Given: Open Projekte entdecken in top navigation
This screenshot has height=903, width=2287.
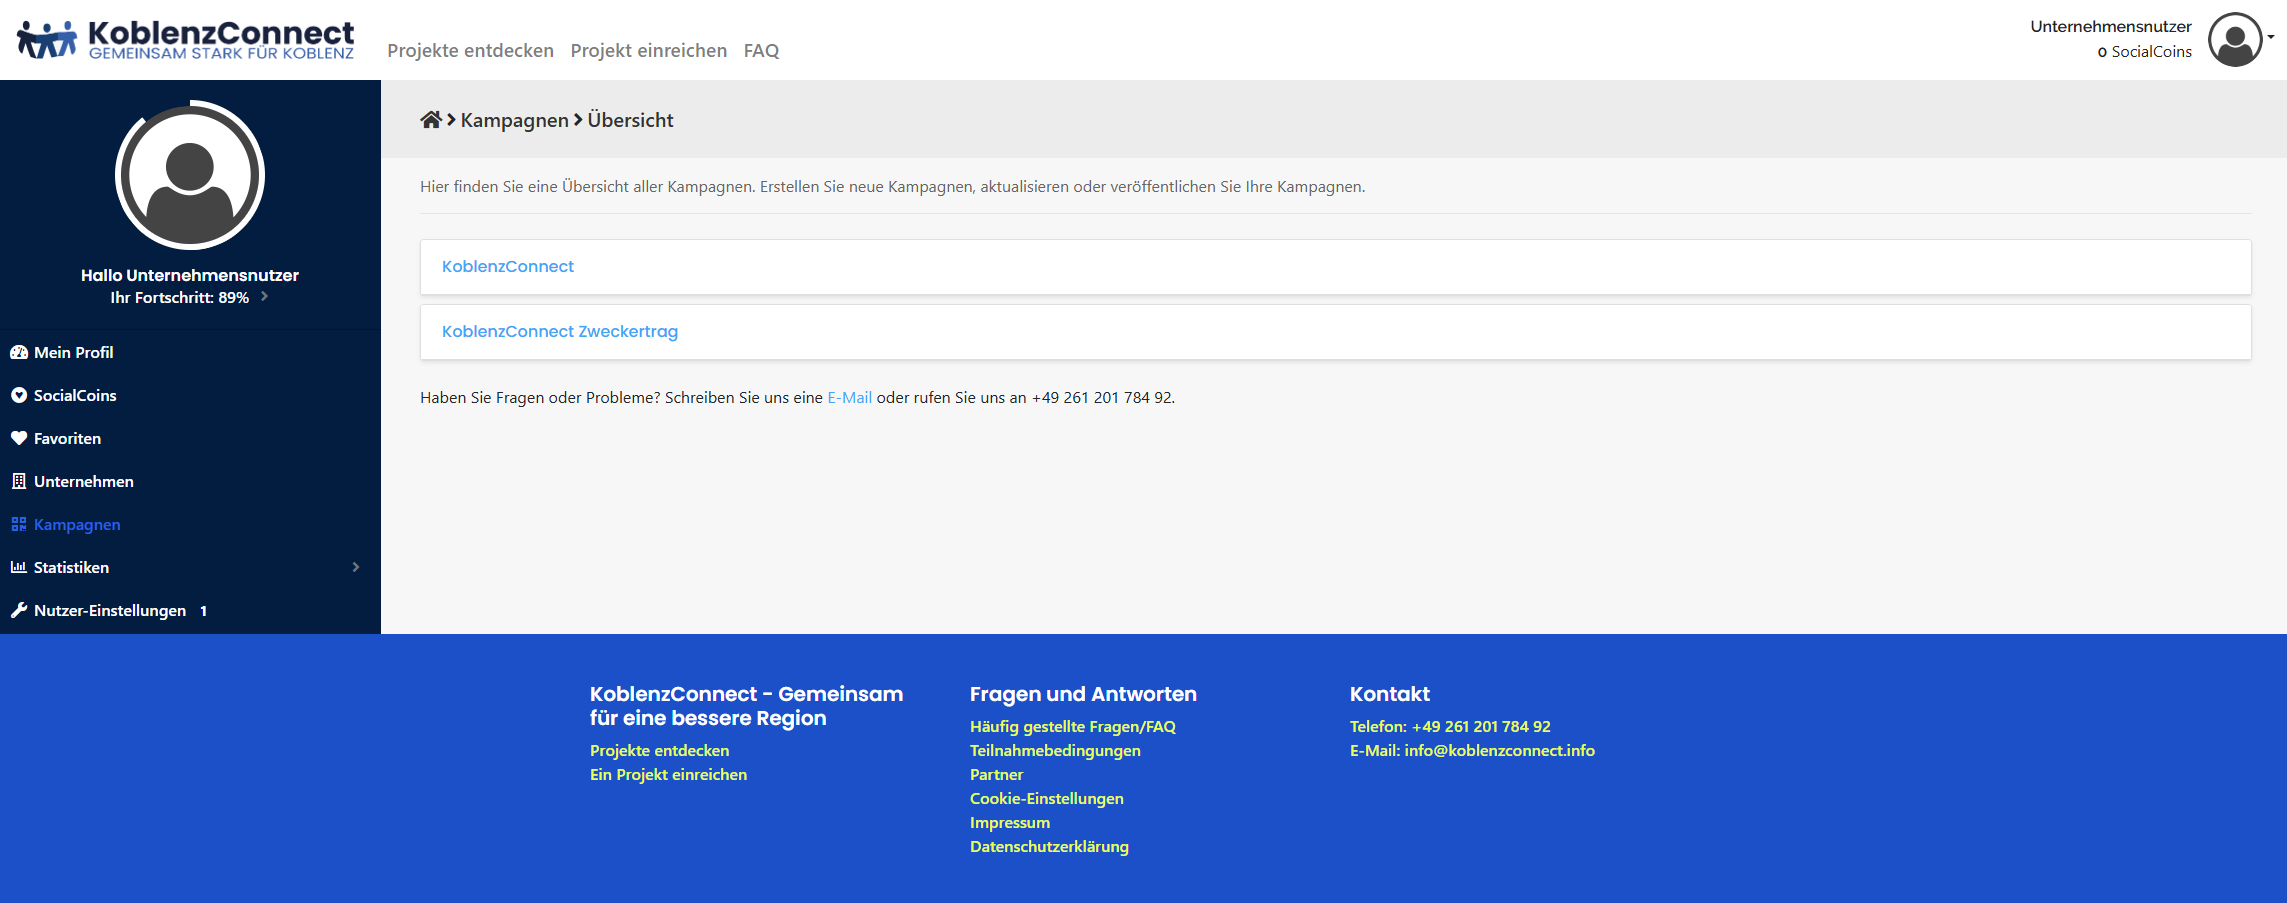Looking at the screenshot, I should pyautogui.click(x=470, y=50).
